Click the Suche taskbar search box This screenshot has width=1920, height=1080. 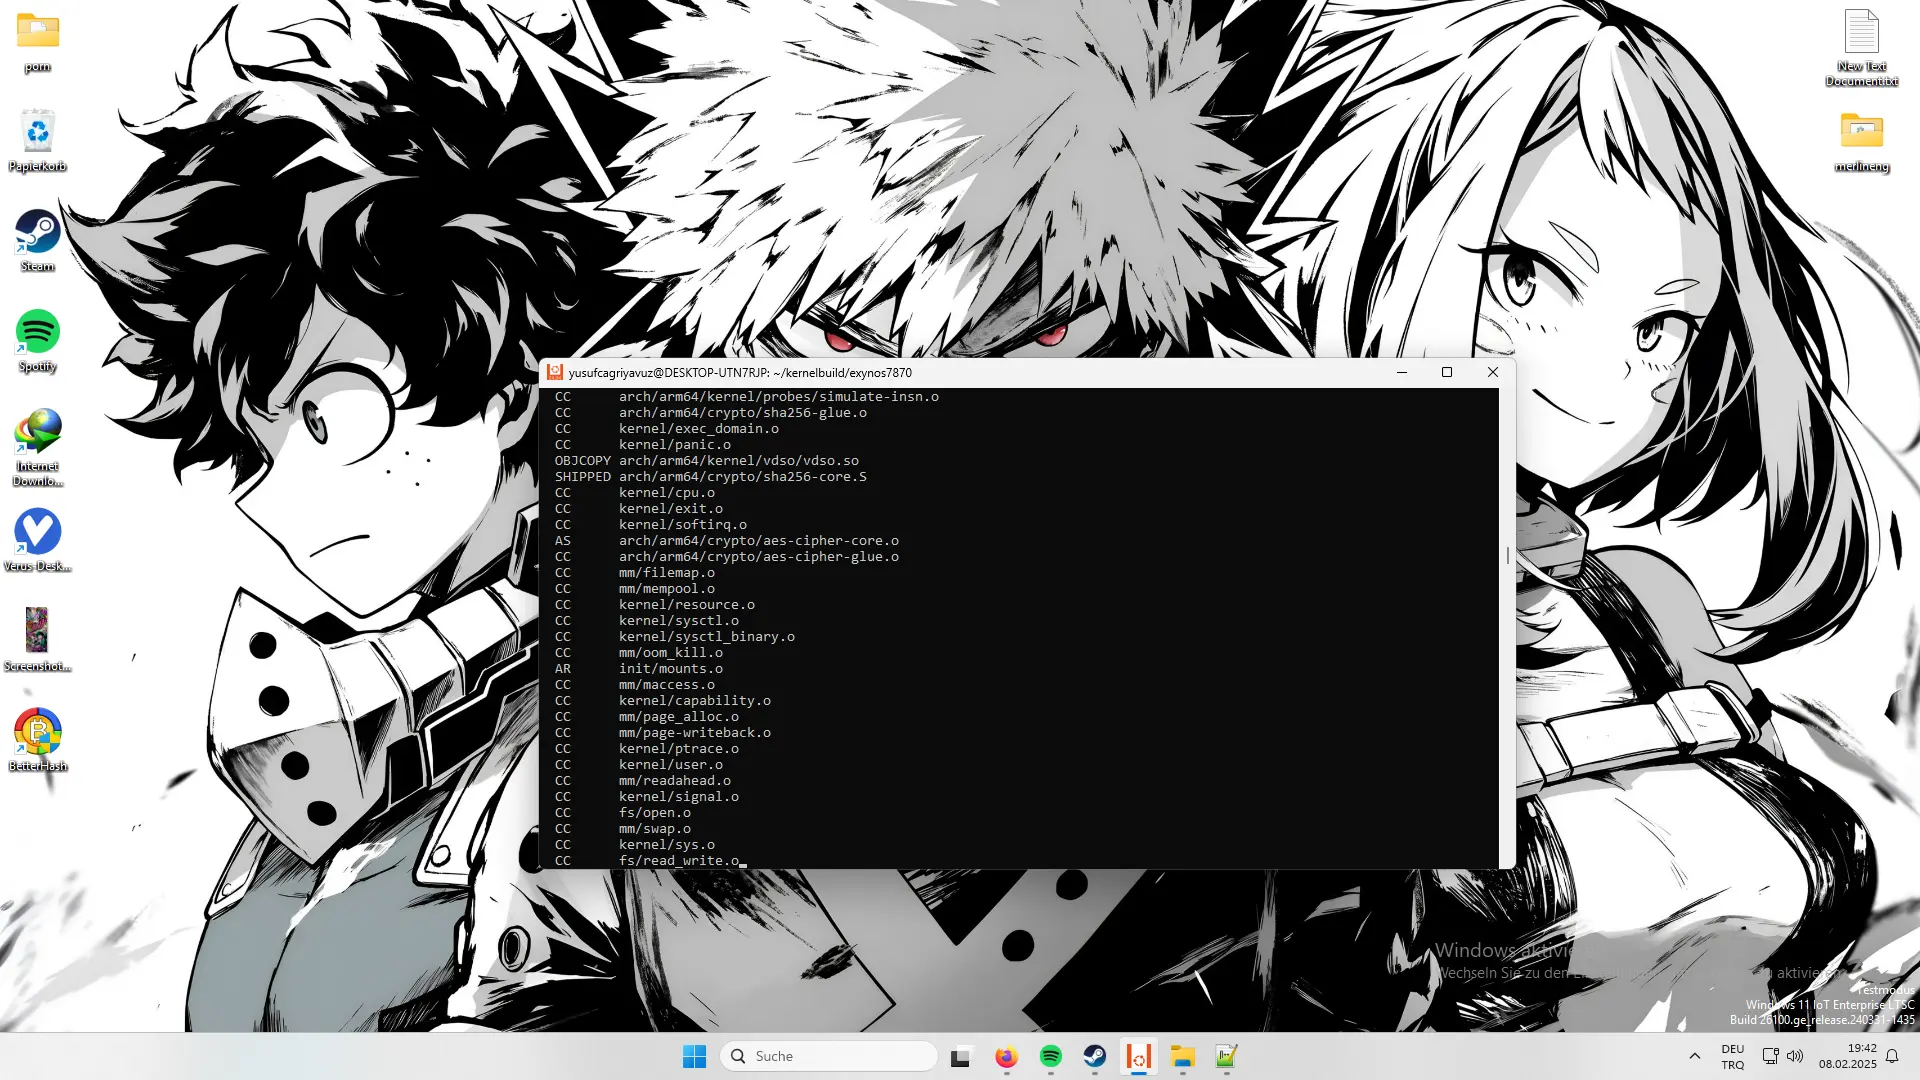click(x=828, y=1056)
